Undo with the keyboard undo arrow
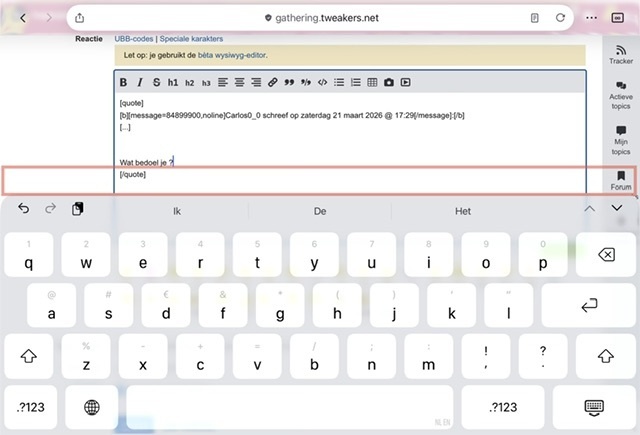The width and height of the screenshot is (640, 435). click(x=24, y=209)
